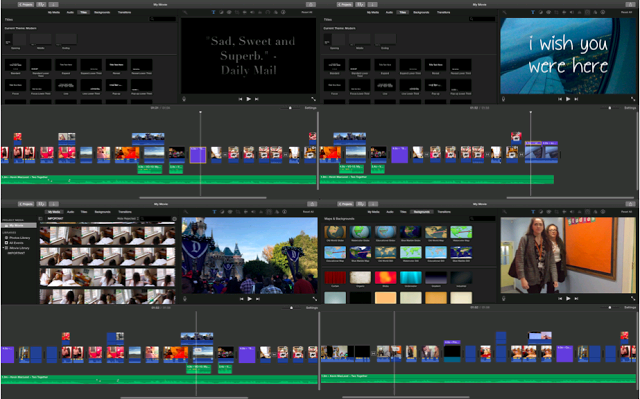Image resolution: width=640 pixels, height=399 pixels.
Task: Open color balance icon in top-left window
Action: coord(221,12)
